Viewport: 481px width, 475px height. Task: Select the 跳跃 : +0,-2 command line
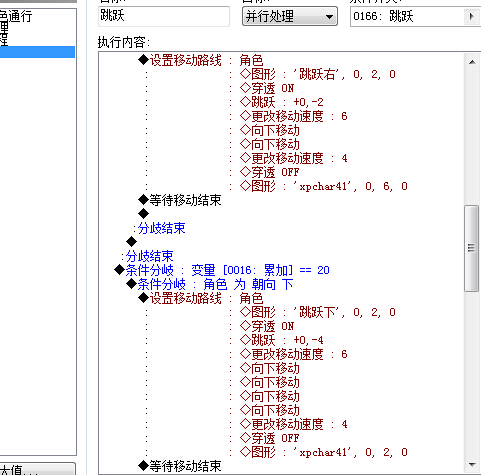[x=282, y=102]
